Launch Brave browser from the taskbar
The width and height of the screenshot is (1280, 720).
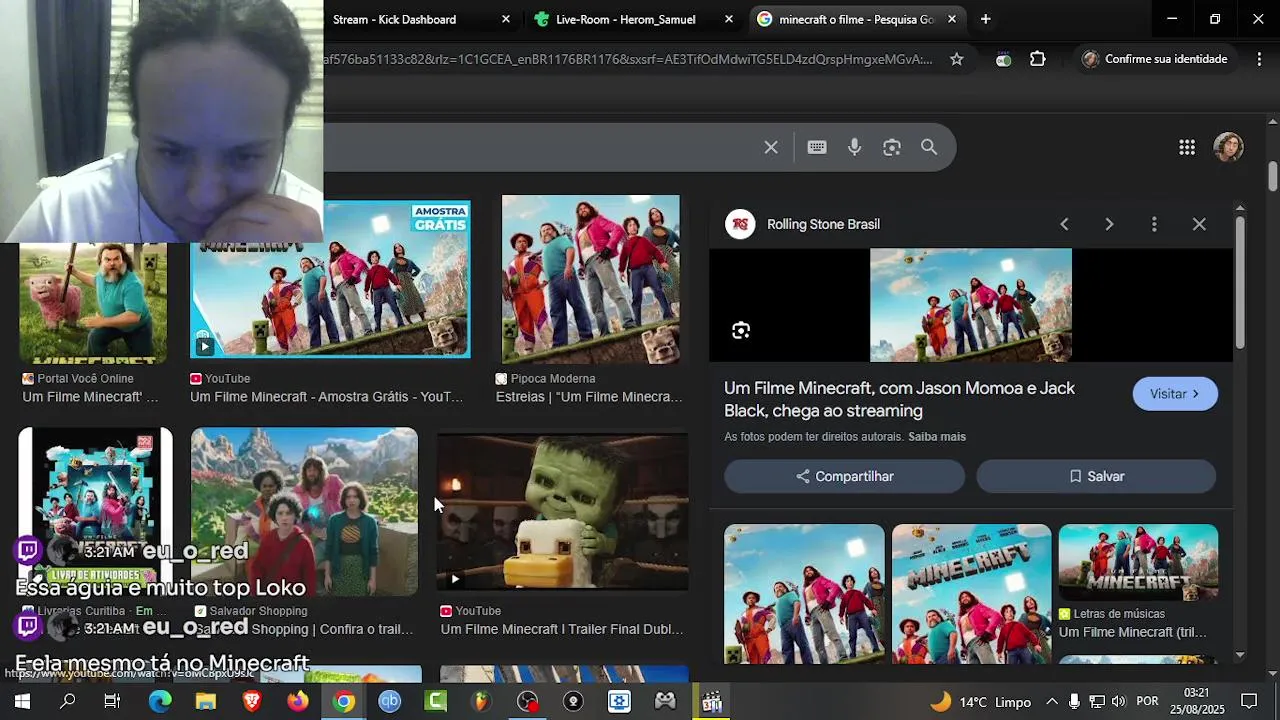[252, 702]
